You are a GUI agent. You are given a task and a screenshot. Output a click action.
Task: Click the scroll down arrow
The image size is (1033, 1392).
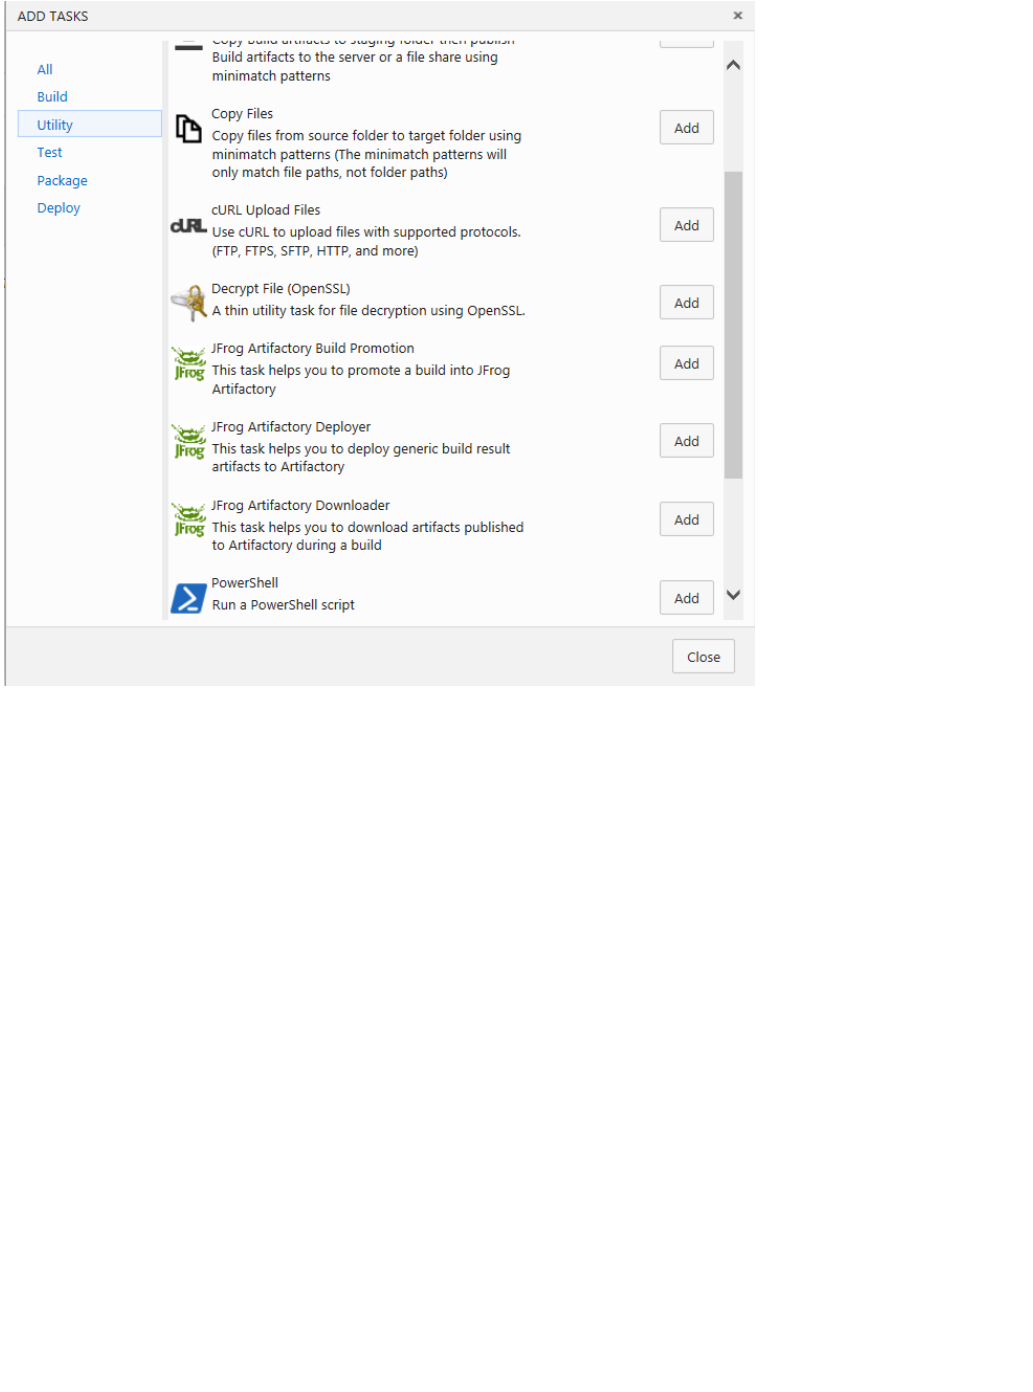[x=733, y=595]
